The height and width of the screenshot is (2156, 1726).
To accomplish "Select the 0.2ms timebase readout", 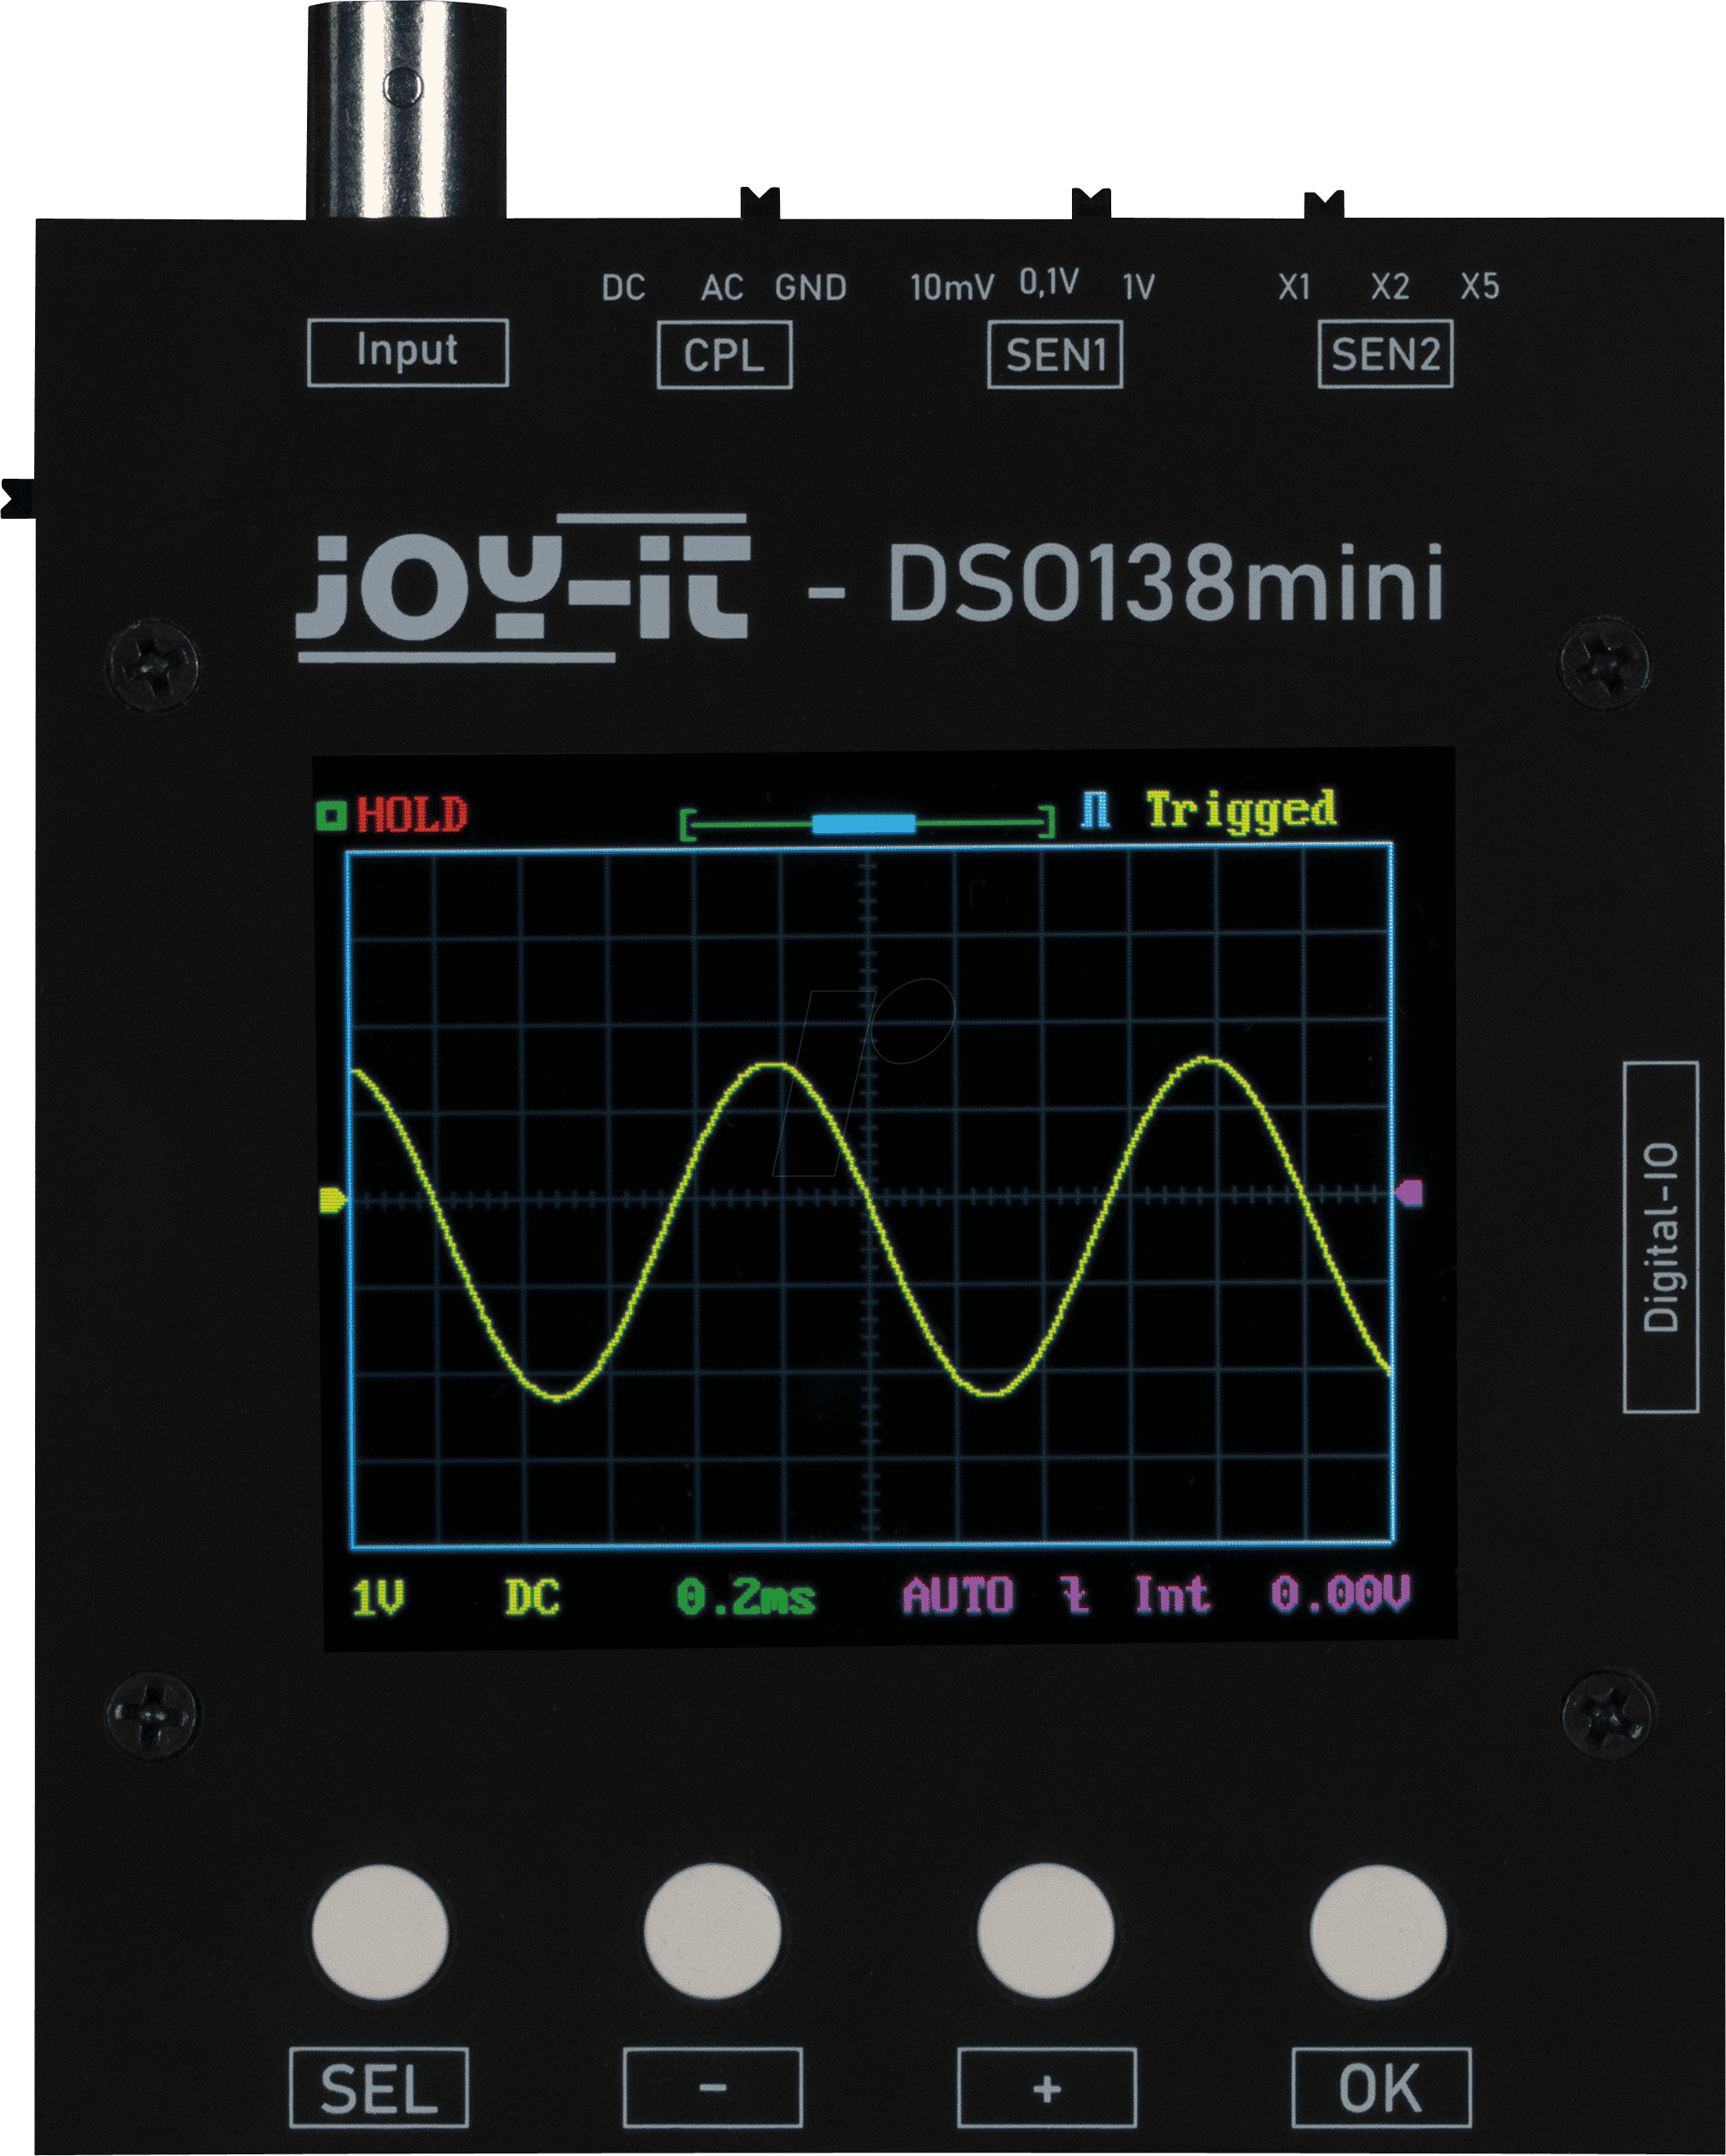I will coord(746,1597).
